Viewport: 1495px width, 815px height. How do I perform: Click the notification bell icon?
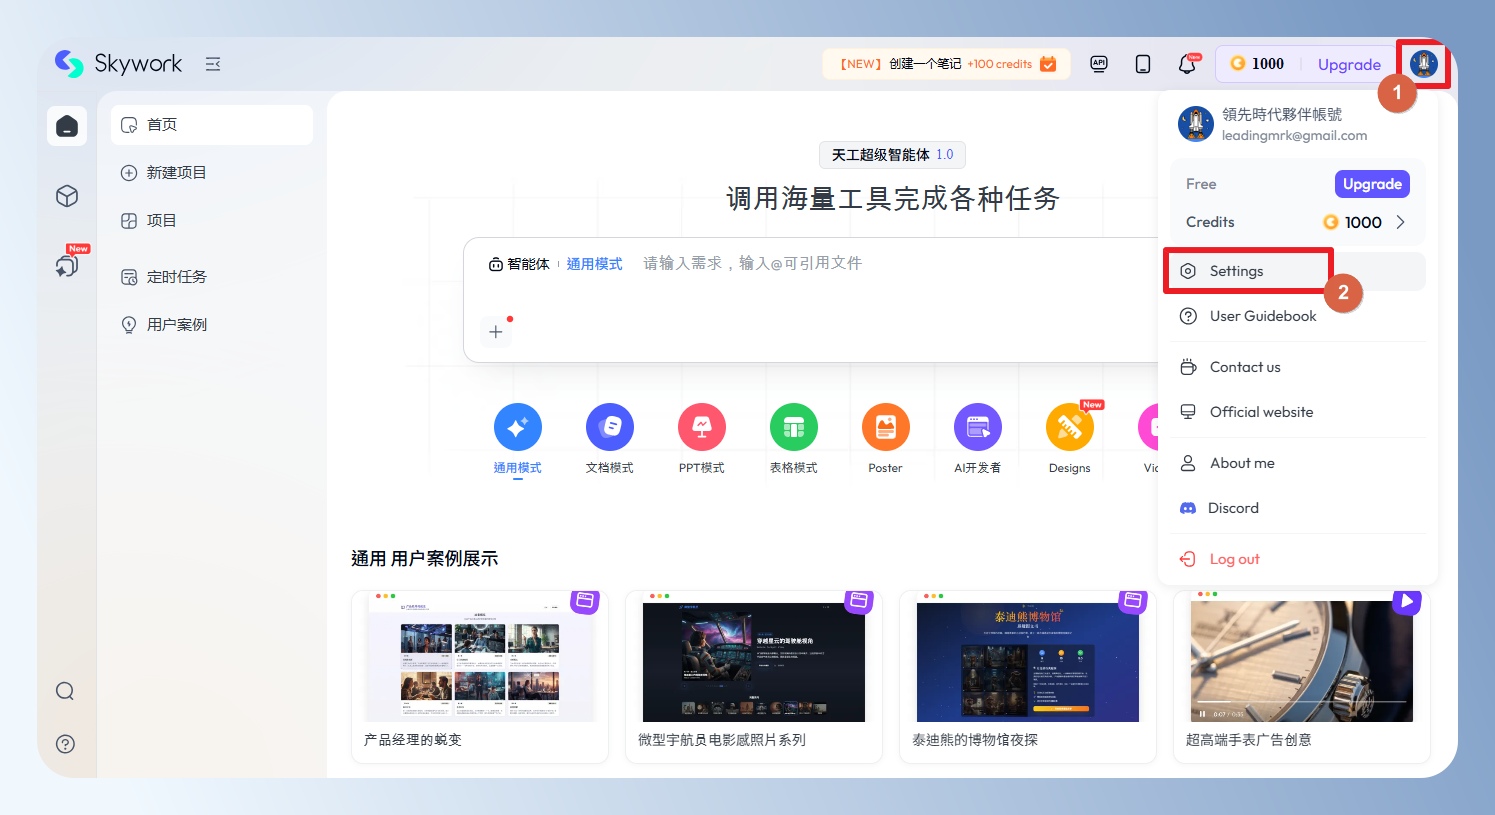pos(1187,64)
